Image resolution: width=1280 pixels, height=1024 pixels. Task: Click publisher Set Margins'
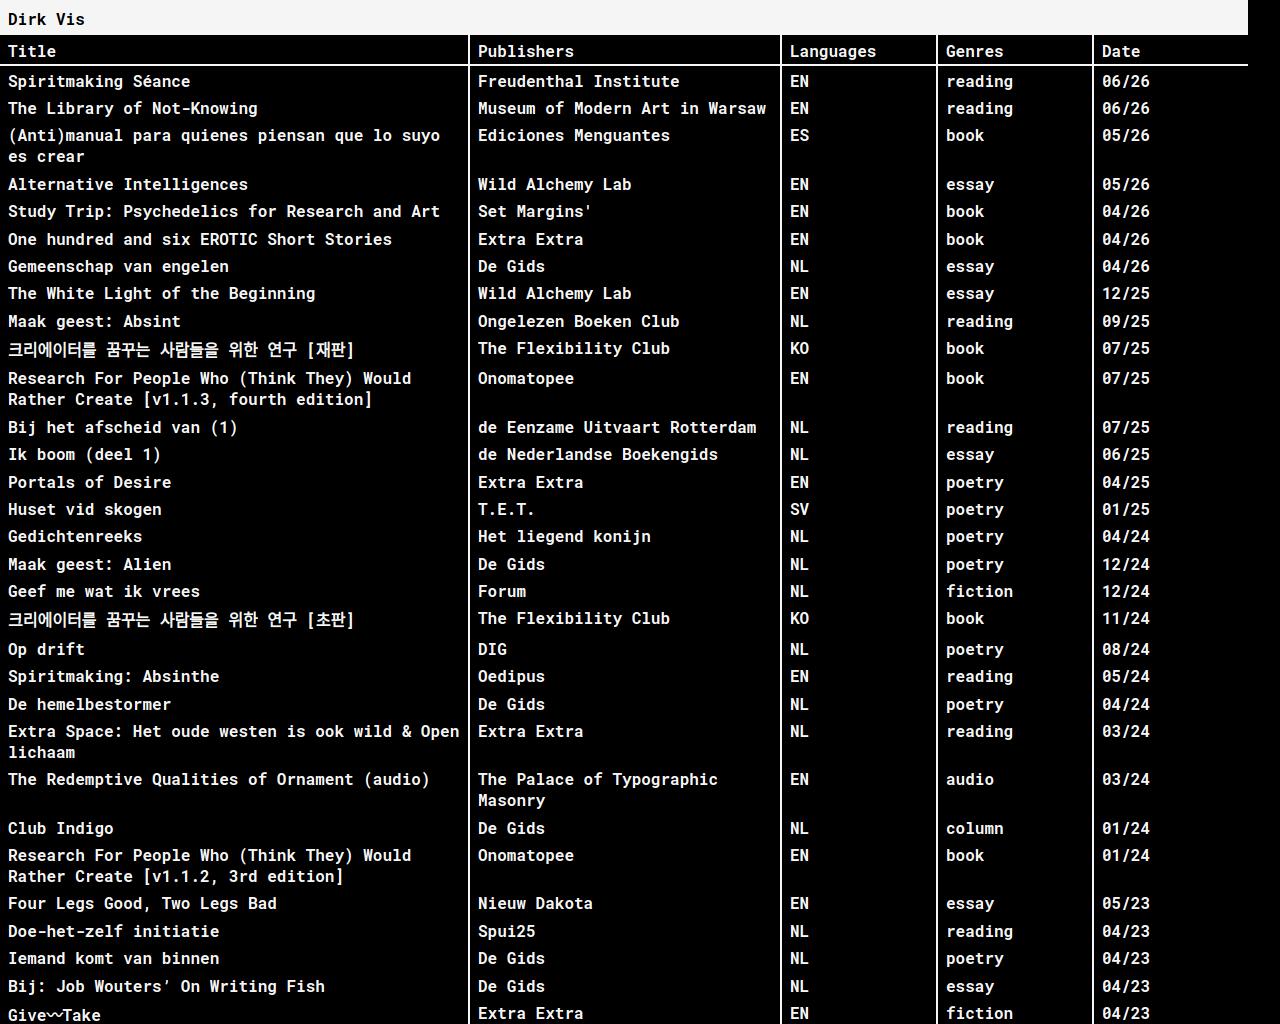[535, 211]
